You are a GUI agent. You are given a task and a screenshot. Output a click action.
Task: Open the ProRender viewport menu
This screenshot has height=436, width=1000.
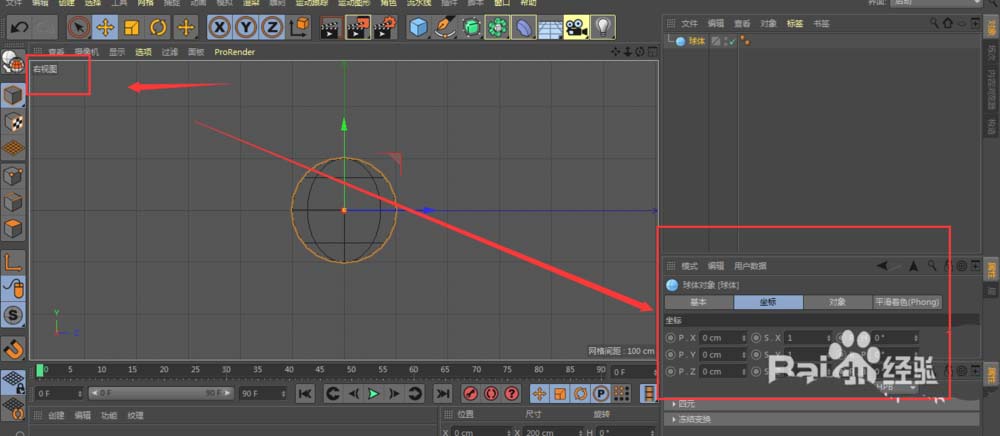coord(236,51)
